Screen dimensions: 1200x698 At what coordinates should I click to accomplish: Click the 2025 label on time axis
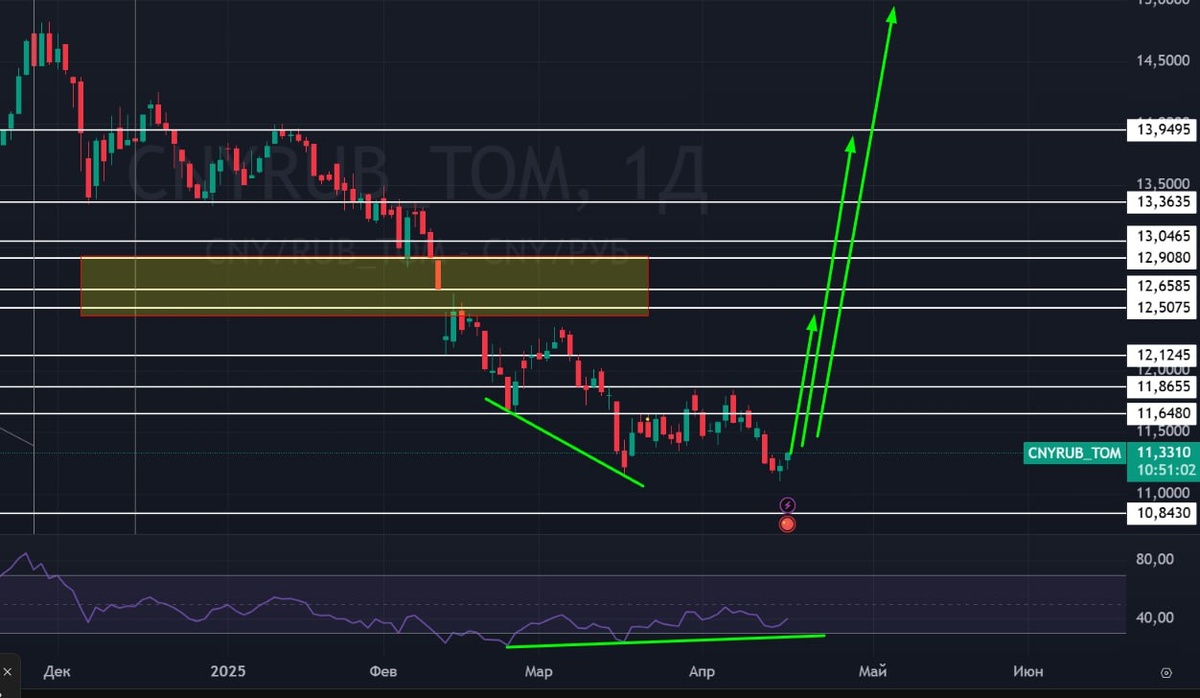(227, 671)
